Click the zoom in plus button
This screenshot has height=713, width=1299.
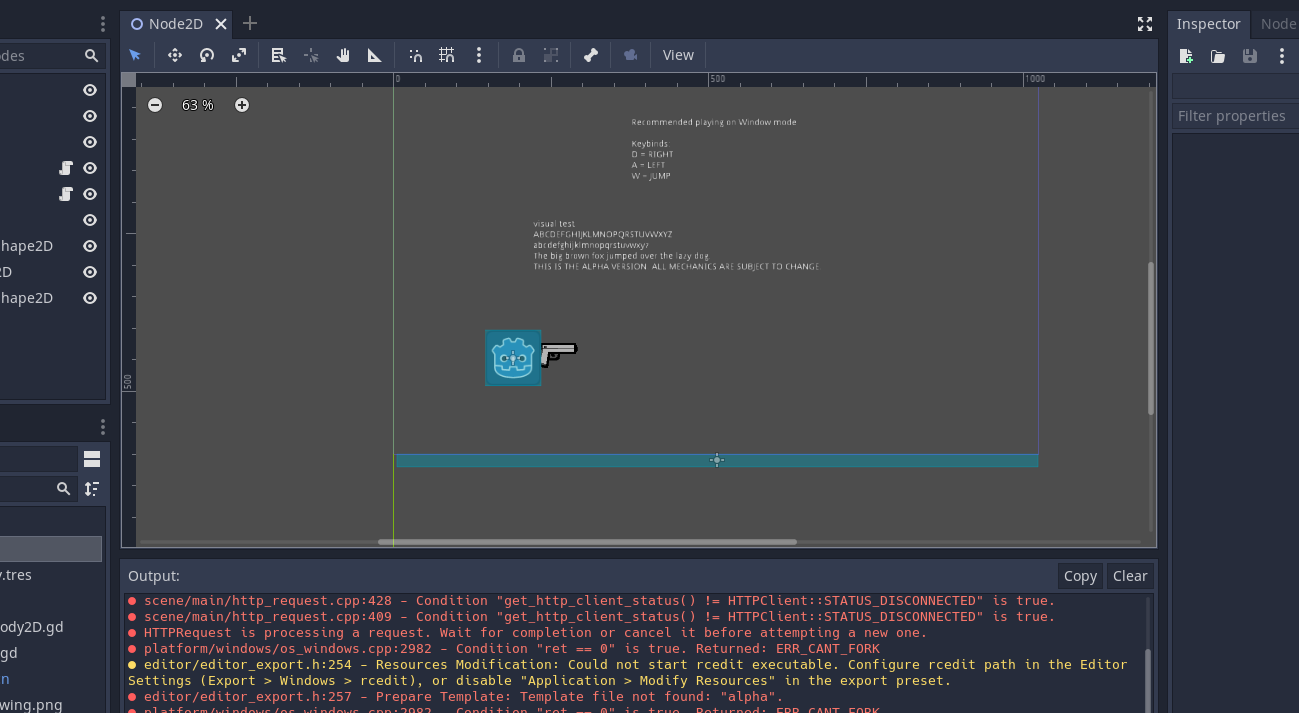[242, 105]
